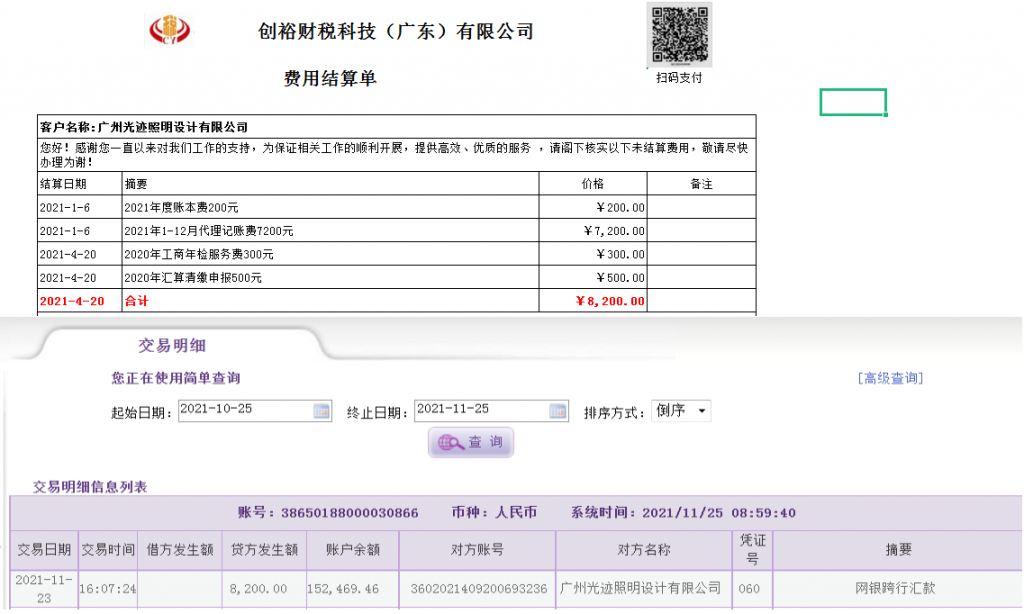Select the 2020年工商年检服务费300元 cell
This screenshot has width=1024, height=614.
point(330,255)
